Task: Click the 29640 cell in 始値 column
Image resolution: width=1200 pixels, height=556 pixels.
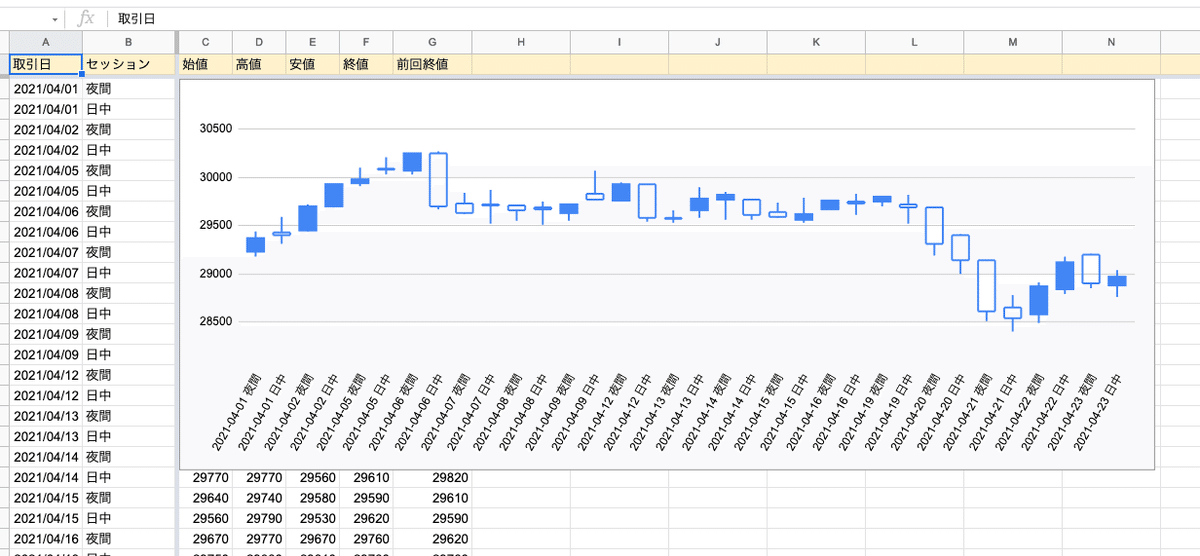Action: (x=205, y=497)
